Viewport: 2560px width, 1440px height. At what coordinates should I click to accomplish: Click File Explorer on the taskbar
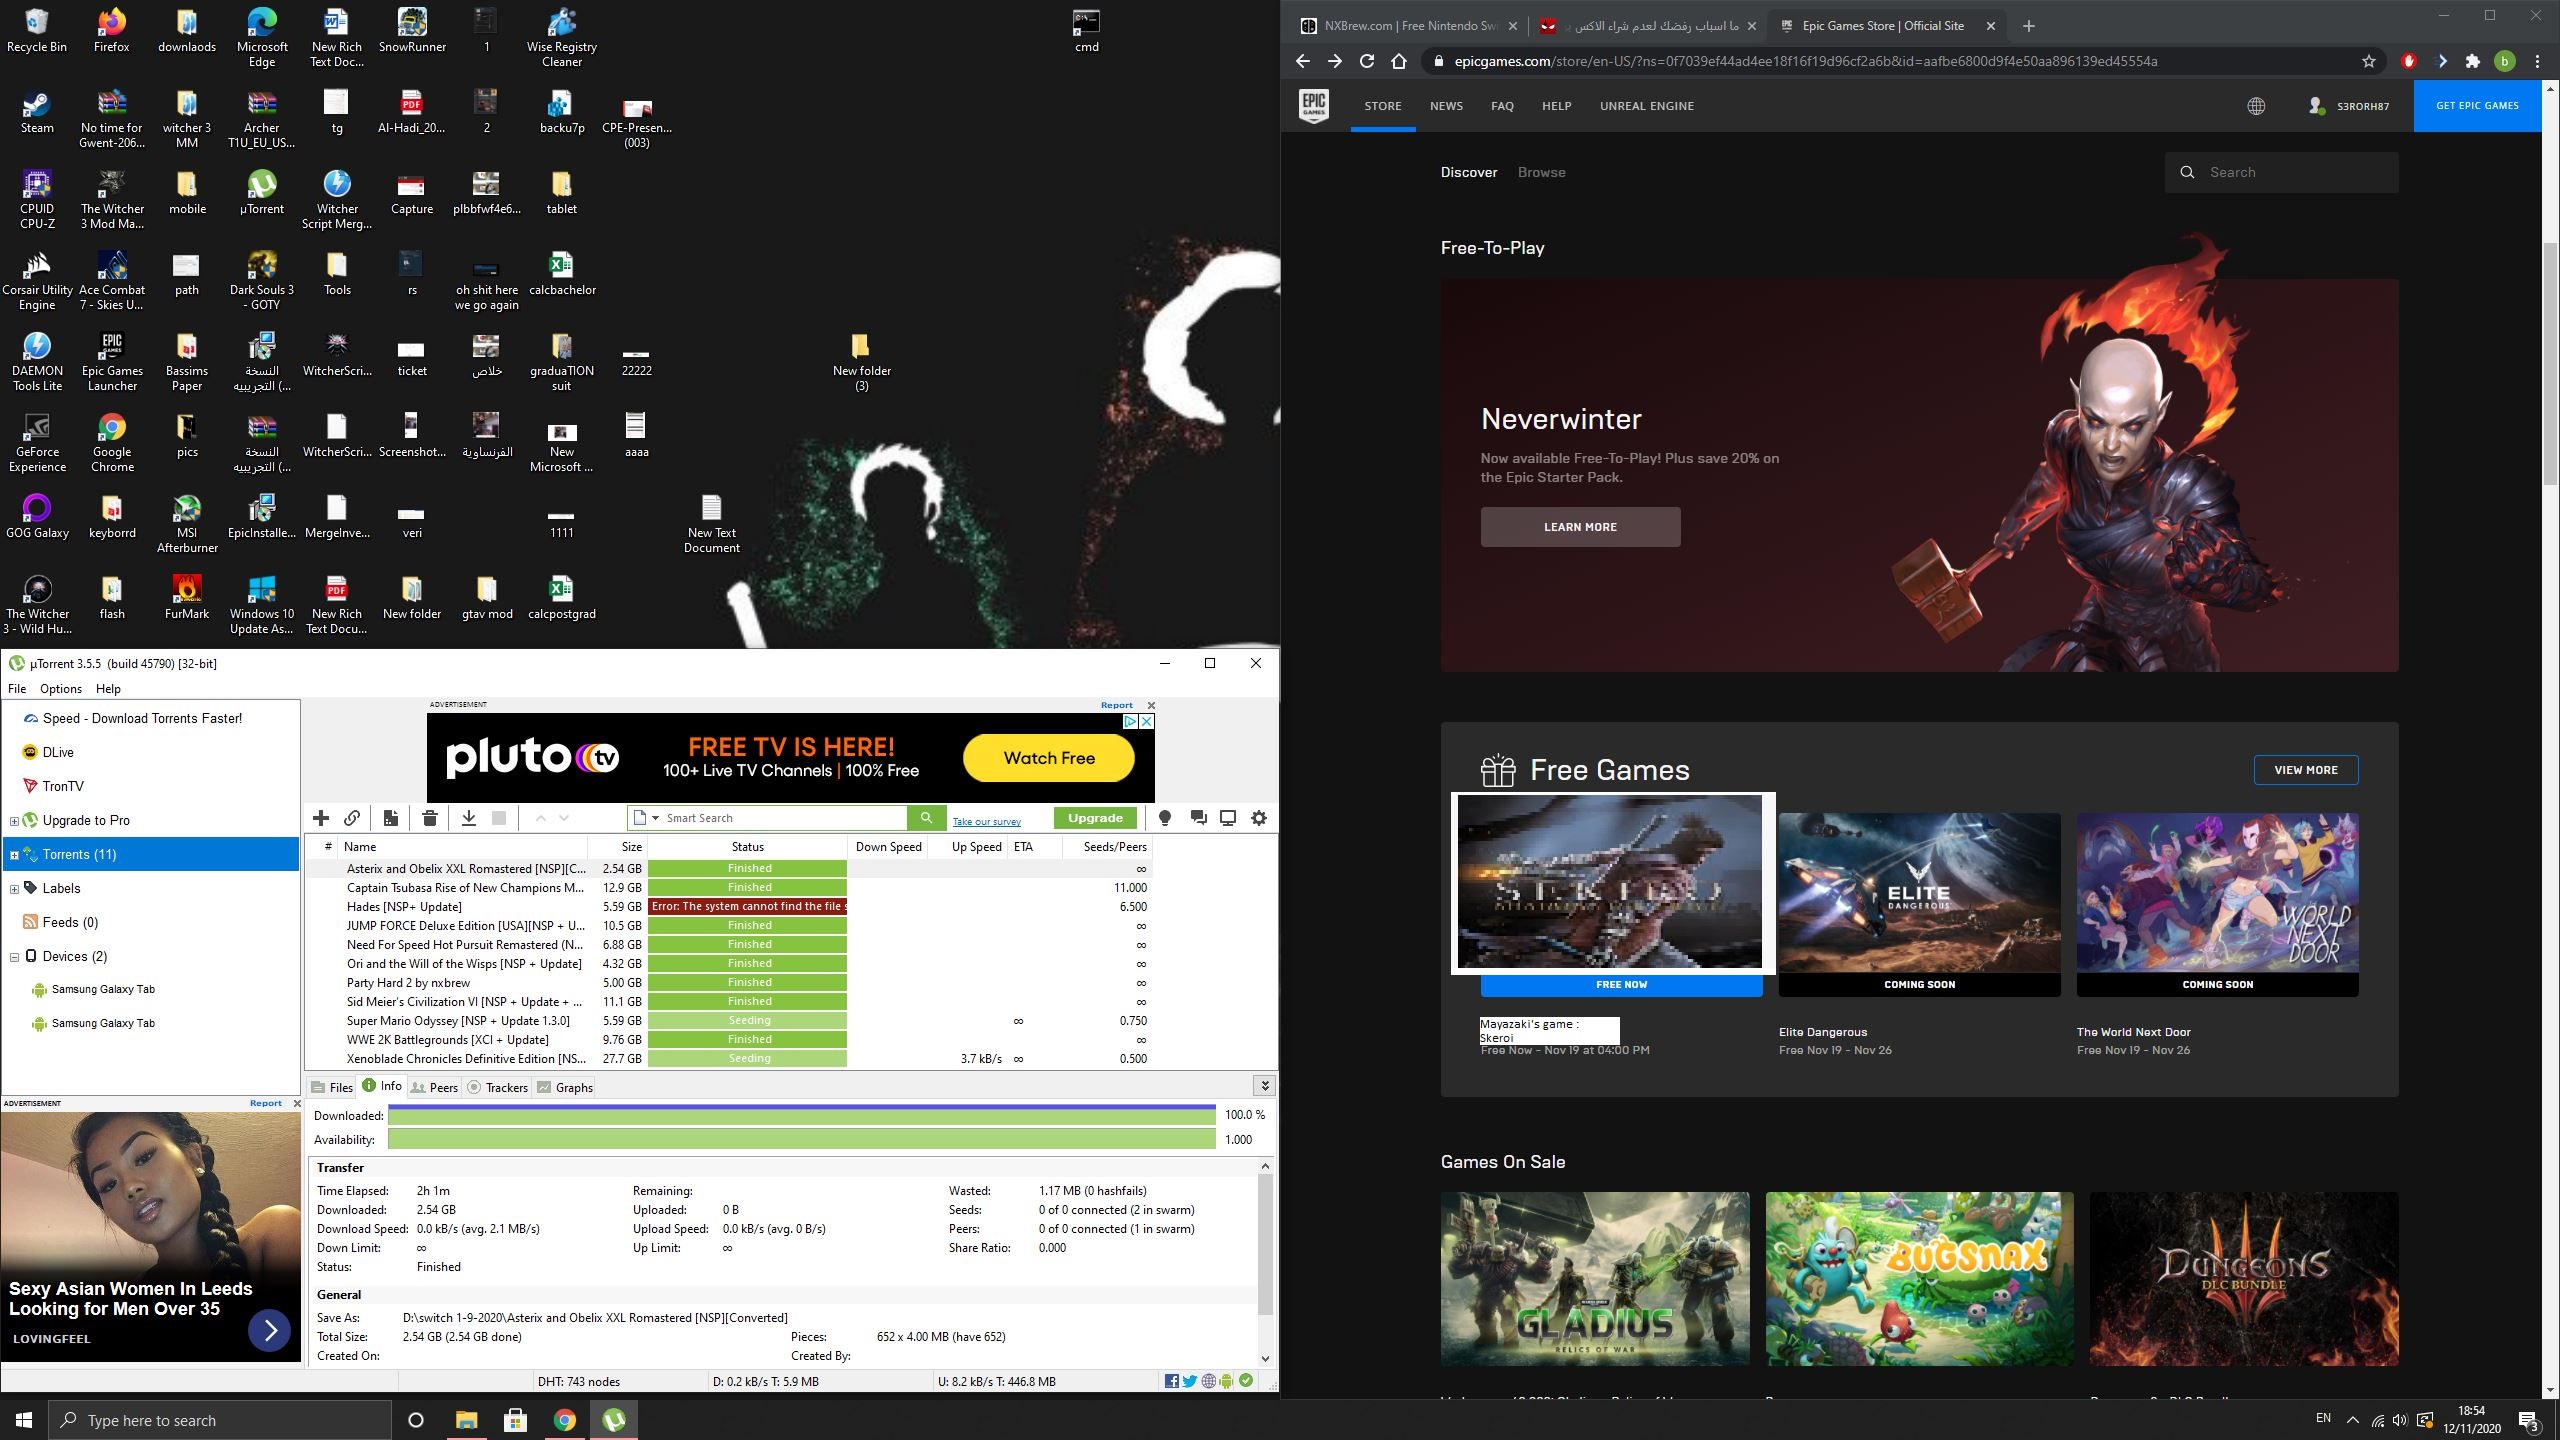[x=466, y=1420]
